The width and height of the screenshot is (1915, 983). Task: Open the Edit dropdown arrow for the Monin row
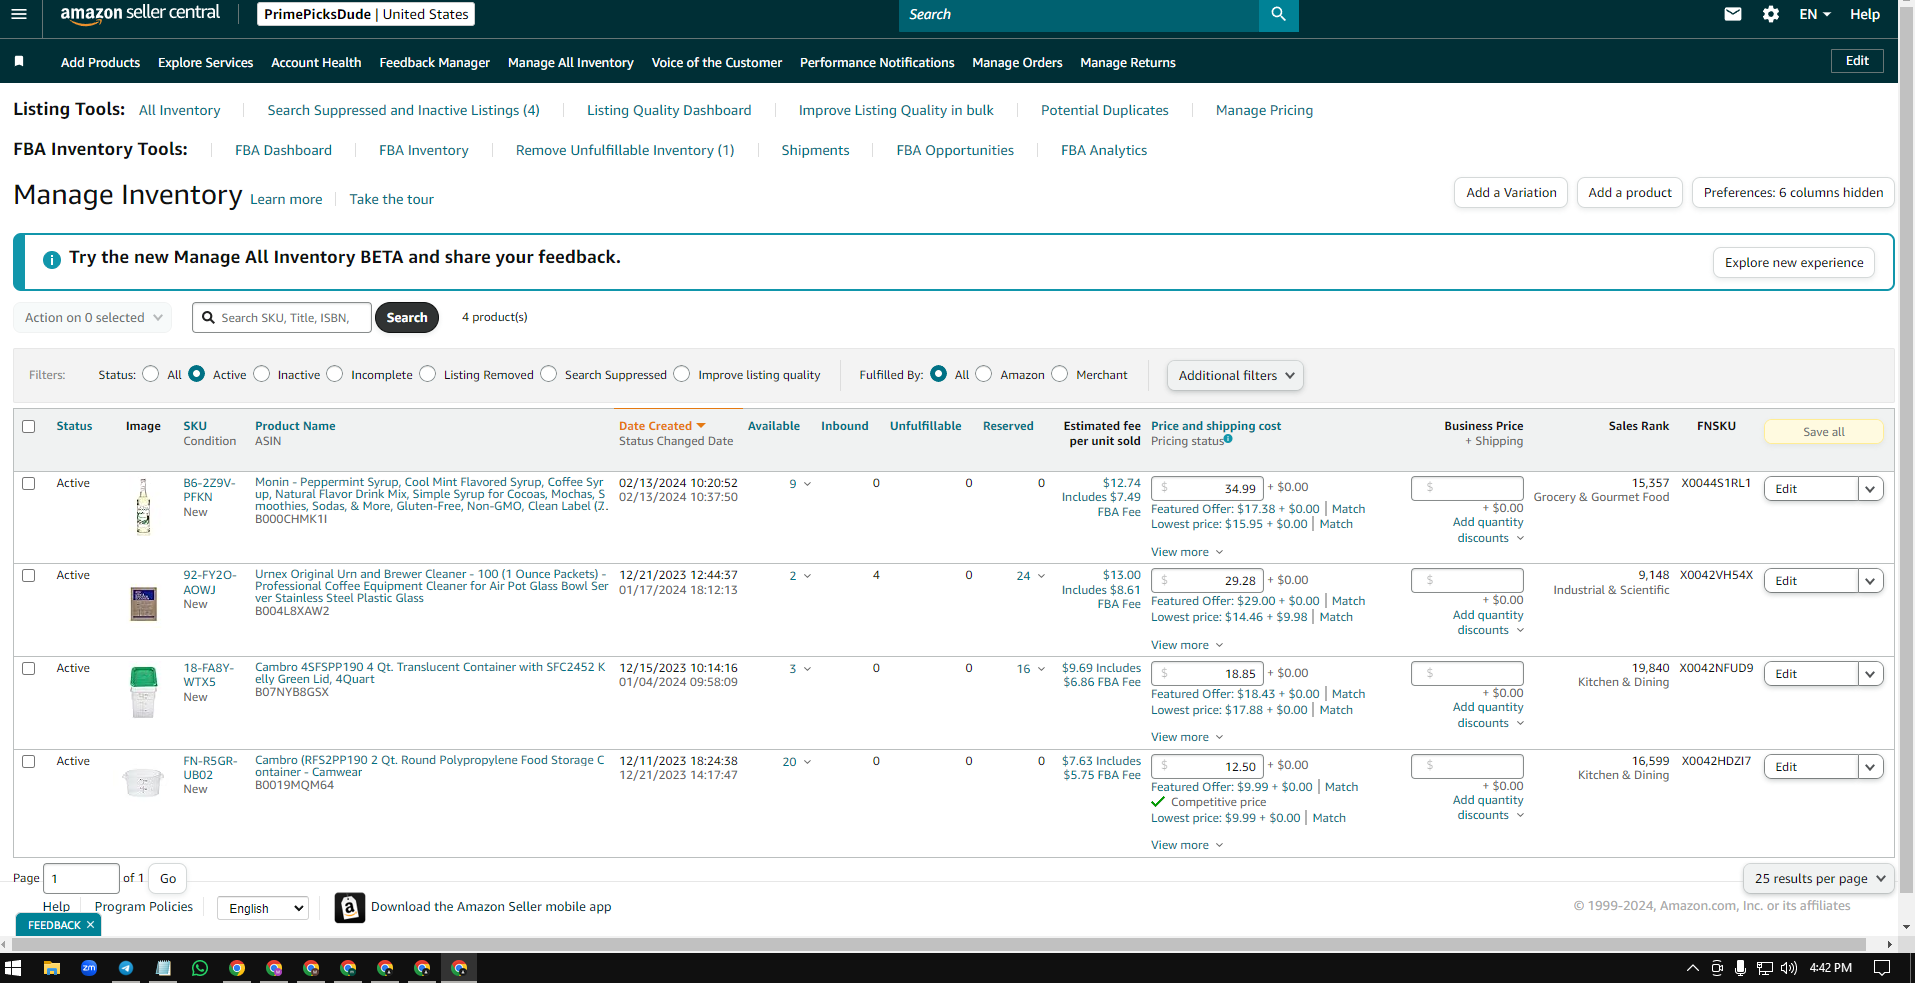click(1870, 489)
